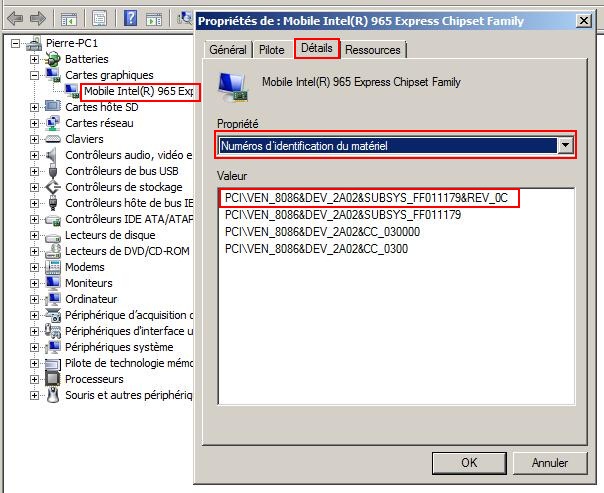Select value ending with CC_030000
This screenshot has width=604, height=493.
click(x=322, y=232)
